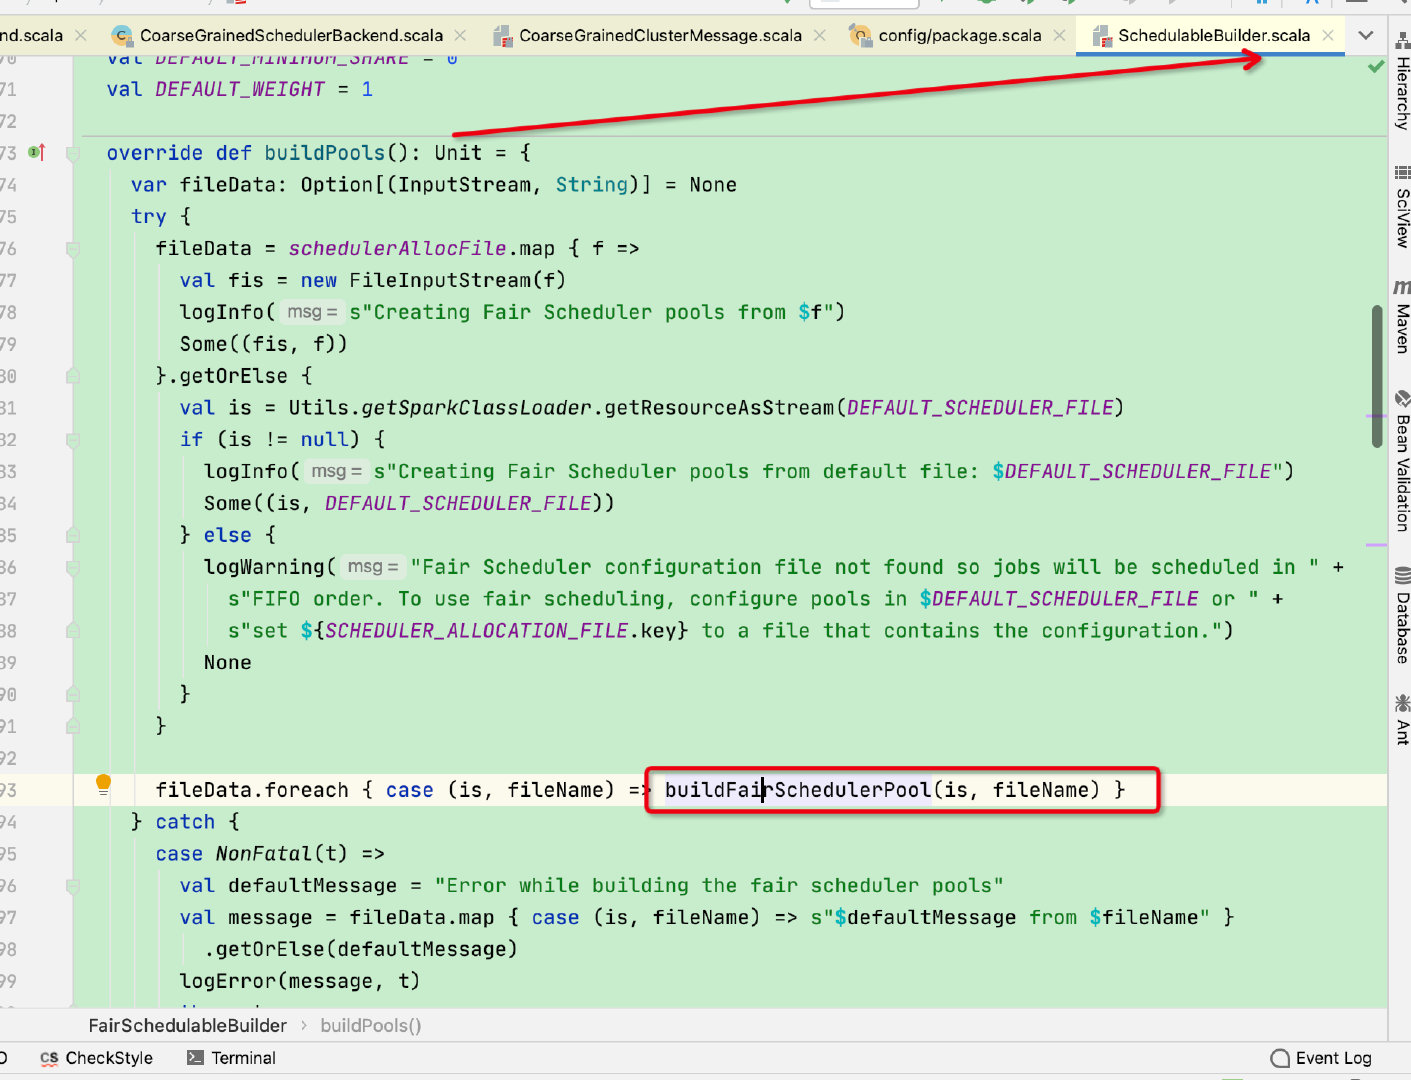Viewport: 1411px width, 1080px height.
Task: Click the buildFairSchedulerPool method call
Action: coord(798,790)
